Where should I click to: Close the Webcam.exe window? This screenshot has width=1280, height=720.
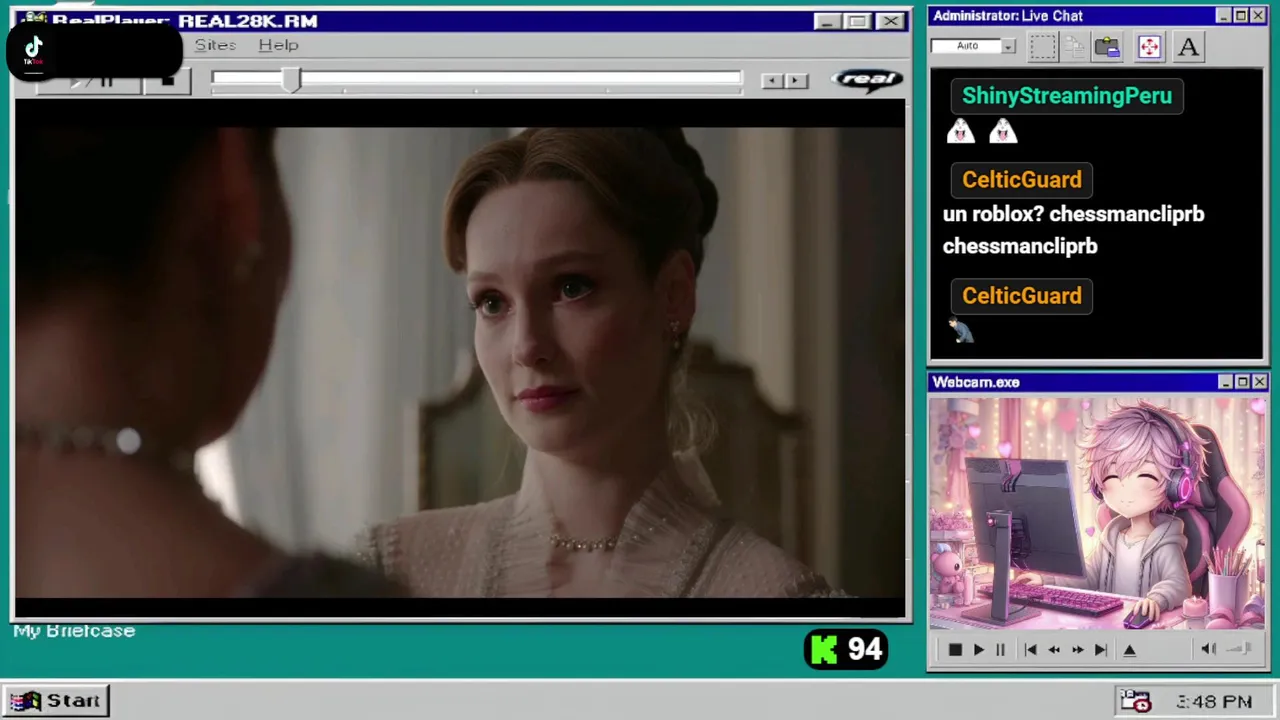(x=1260, y=382)
